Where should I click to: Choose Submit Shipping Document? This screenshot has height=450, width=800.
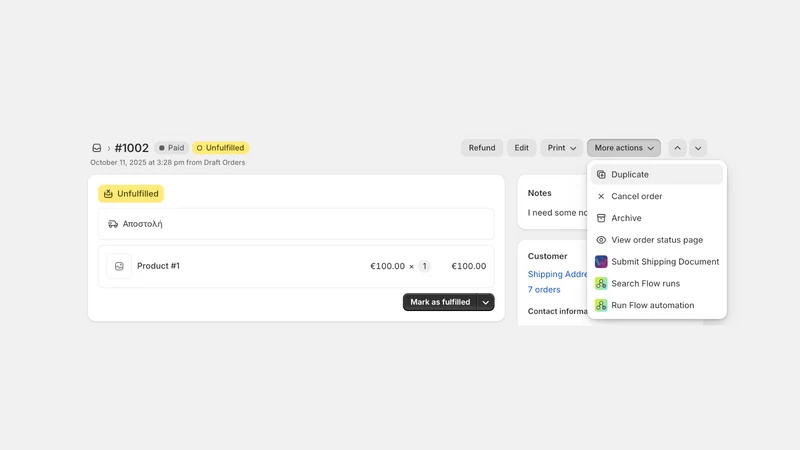pyautogui.click(x=657, y=262)
